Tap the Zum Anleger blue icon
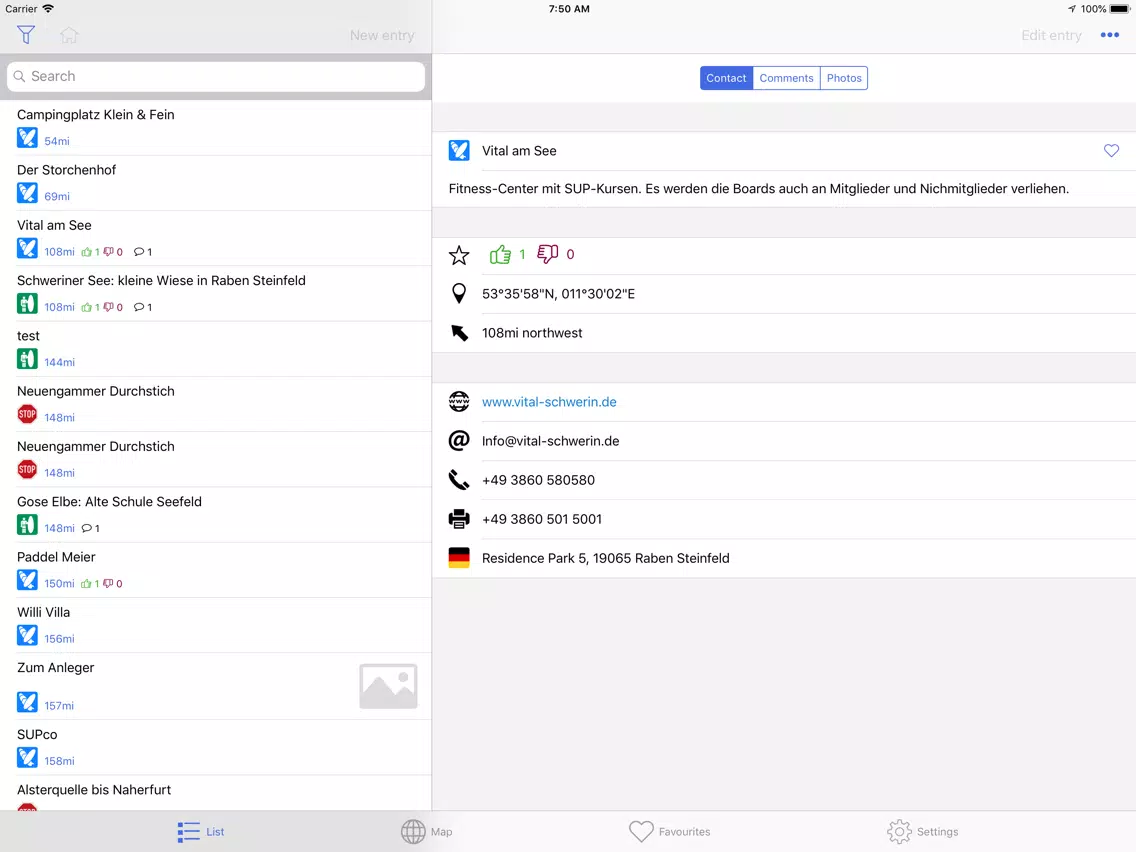 point(27,702)
